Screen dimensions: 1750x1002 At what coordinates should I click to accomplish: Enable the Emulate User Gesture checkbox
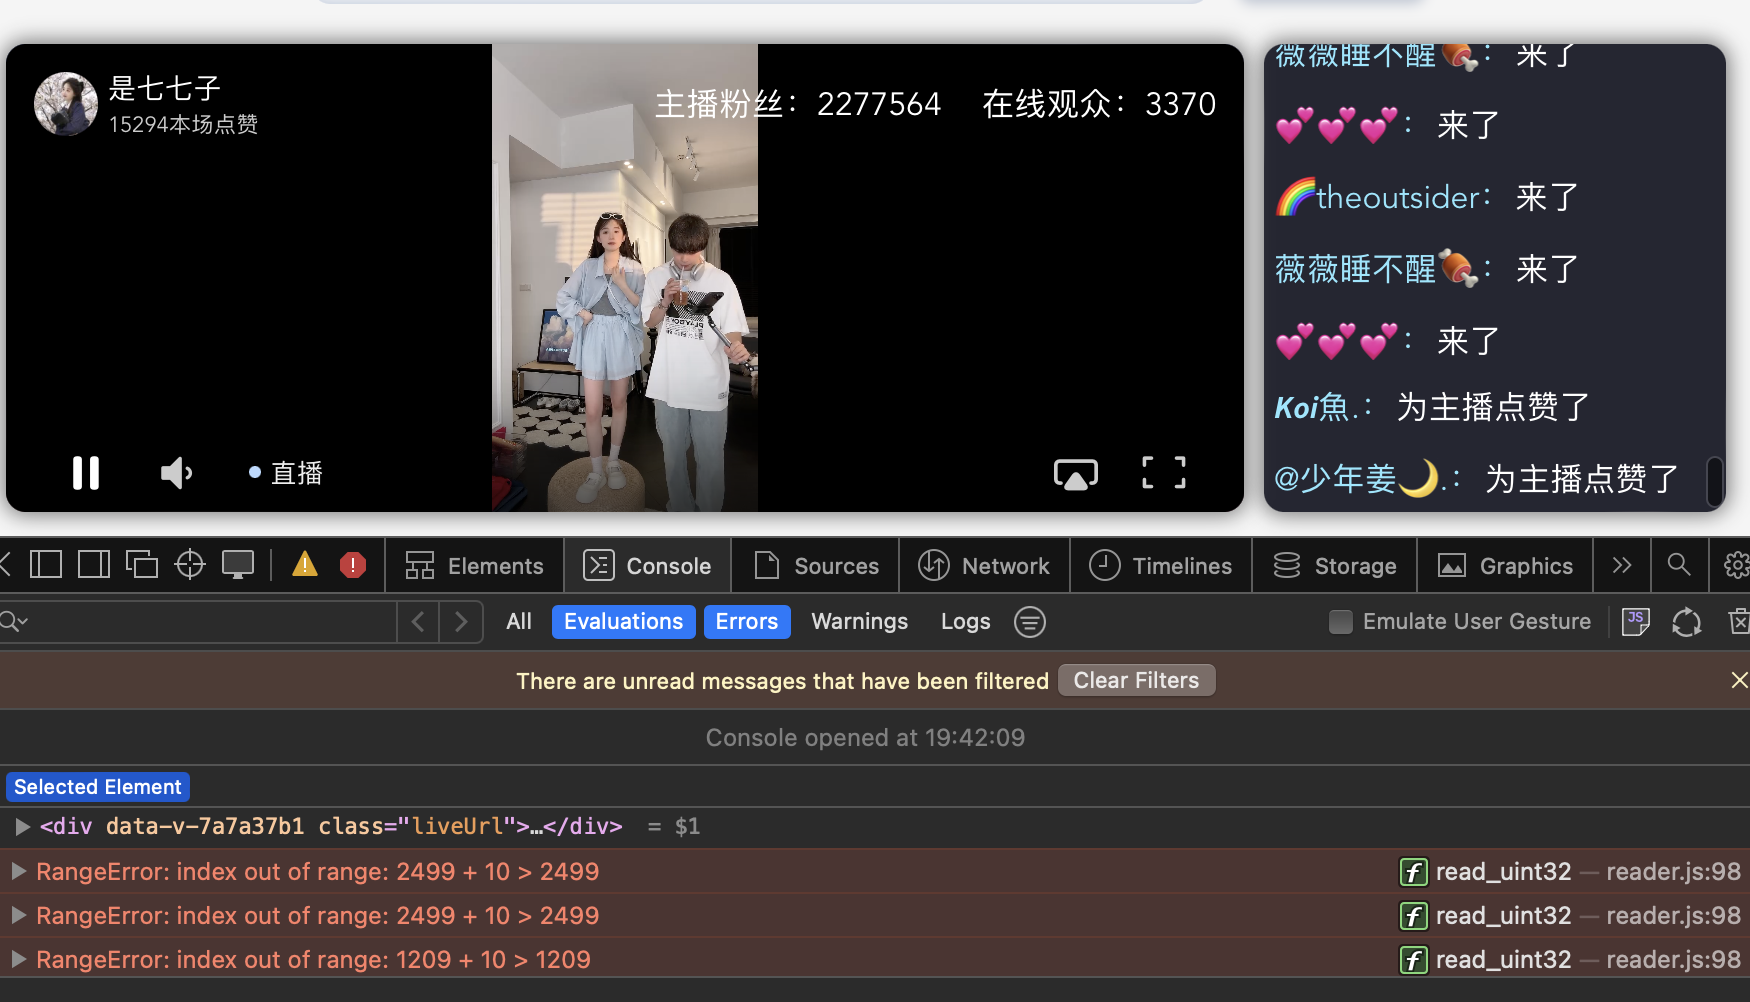point(1340,621)
